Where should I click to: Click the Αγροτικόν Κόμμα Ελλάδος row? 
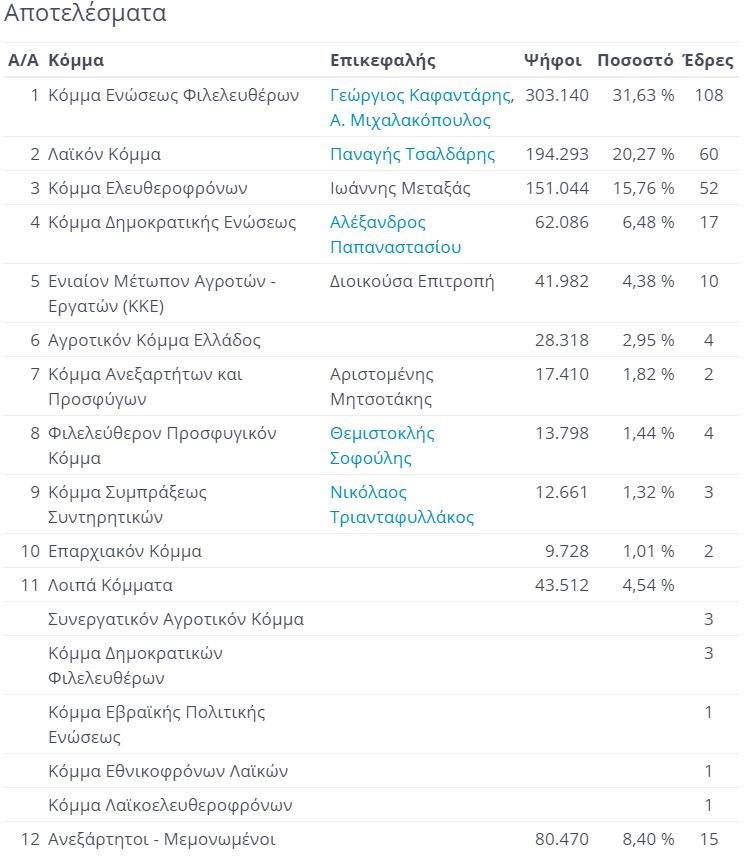point(154,341)
